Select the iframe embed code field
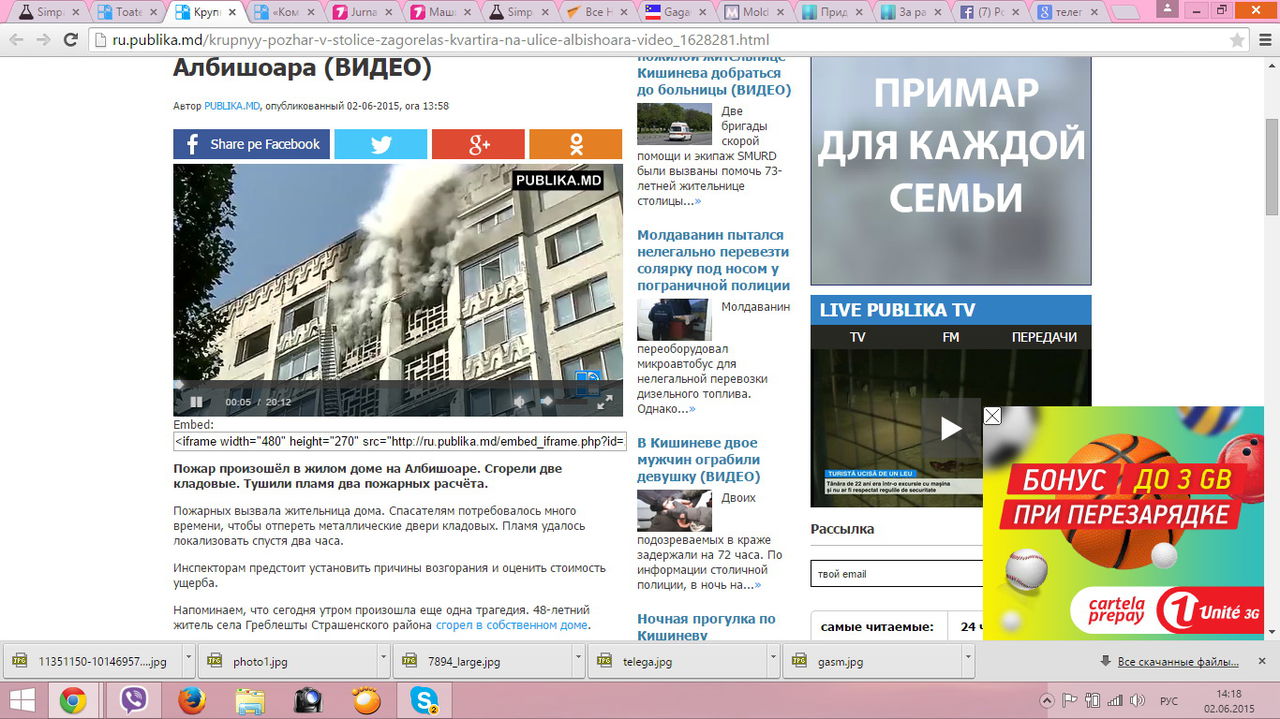 point(399,442)
